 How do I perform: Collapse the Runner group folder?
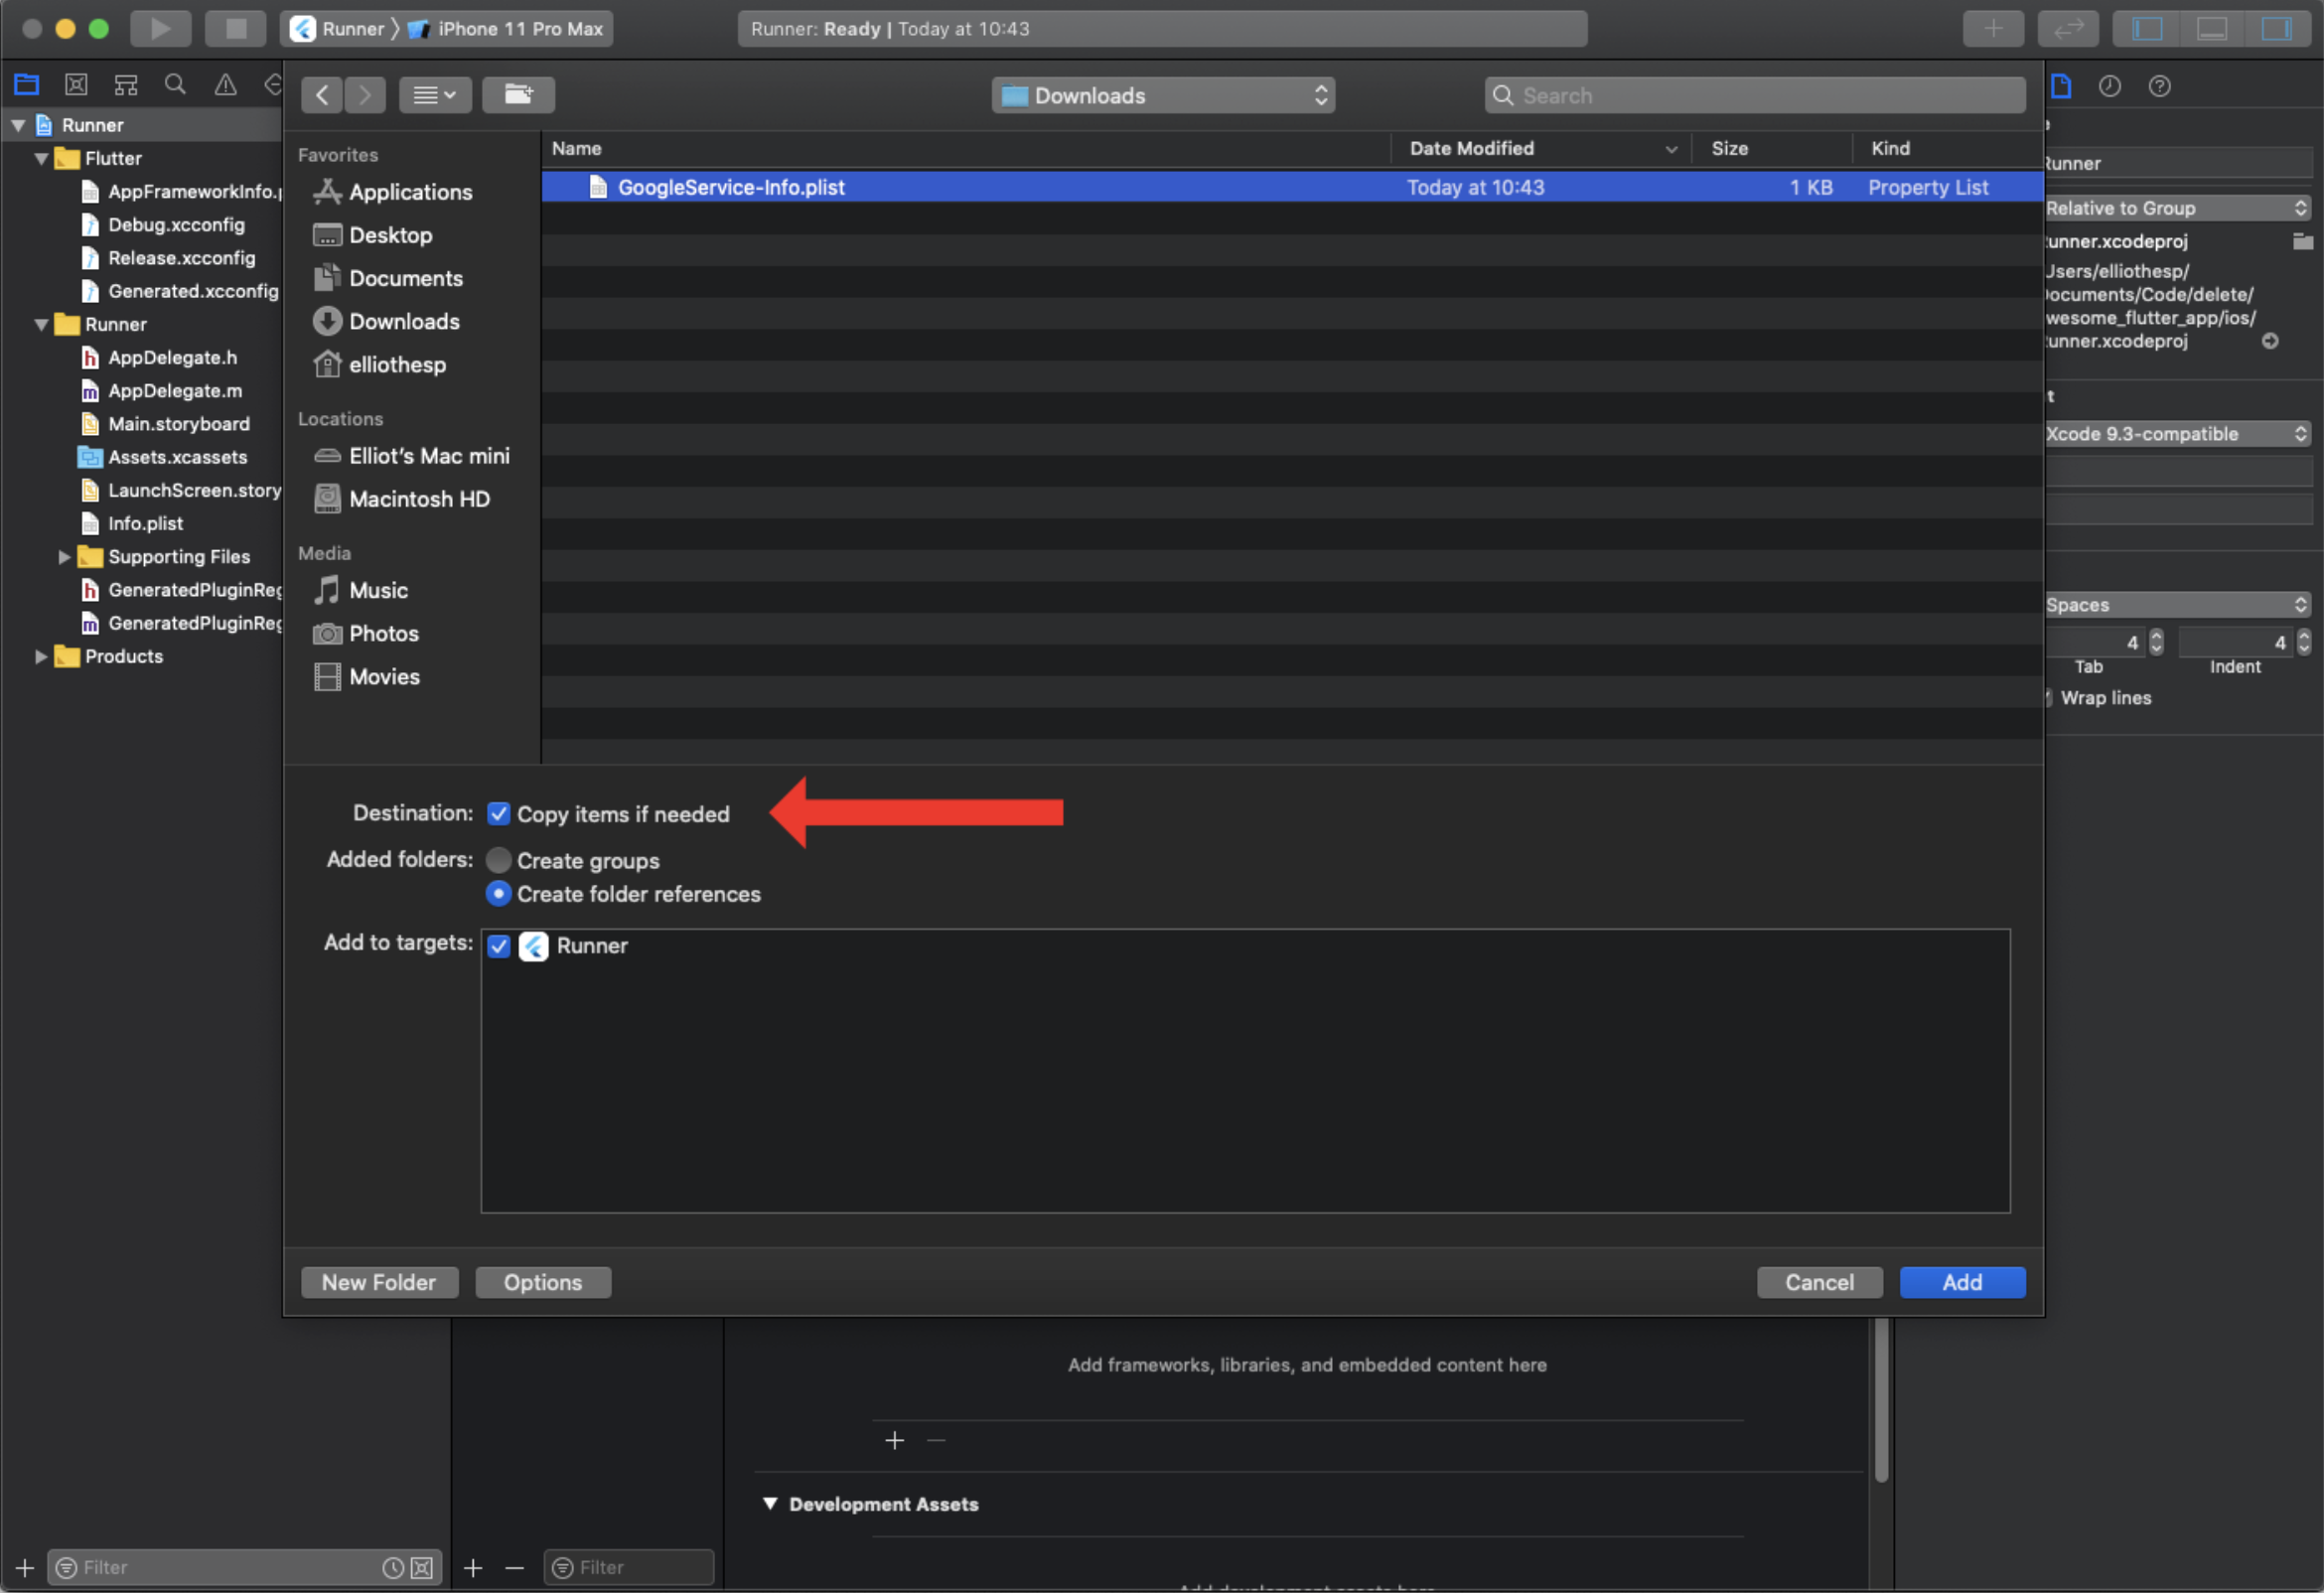point(41,324)
